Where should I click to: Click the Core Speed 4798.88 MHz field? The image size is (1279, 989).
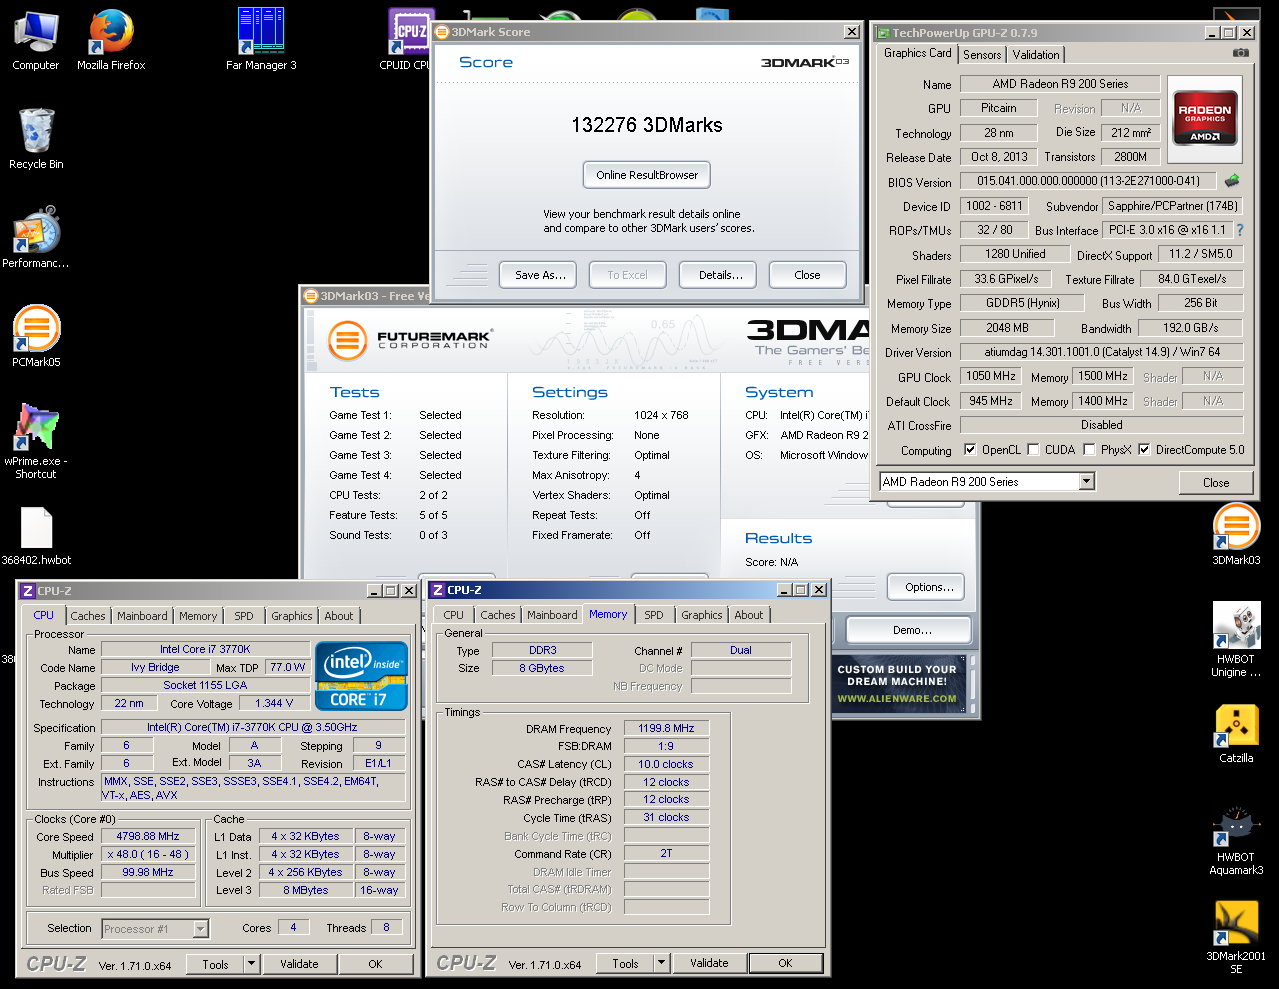pyautogui.click(x=148, y=836)
